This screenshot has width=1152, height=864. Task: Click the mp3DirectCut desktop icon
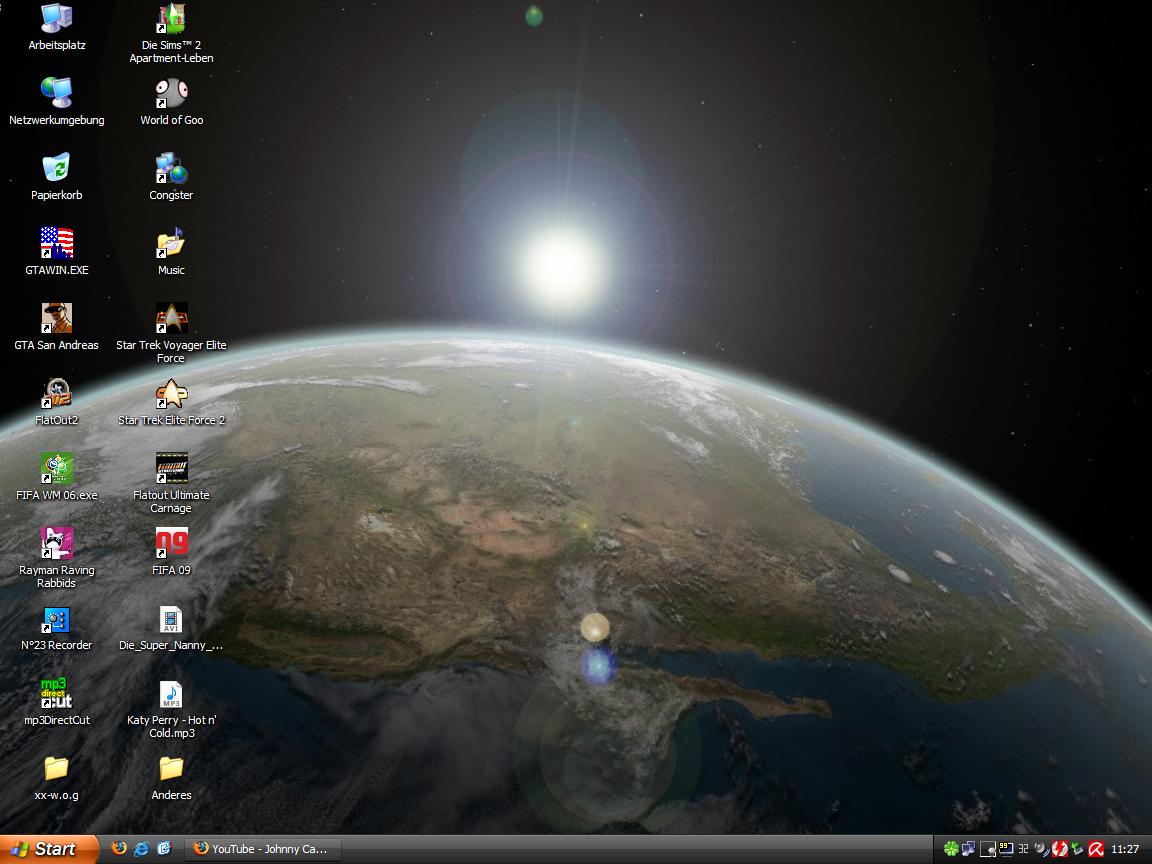[x=57, y=694]
